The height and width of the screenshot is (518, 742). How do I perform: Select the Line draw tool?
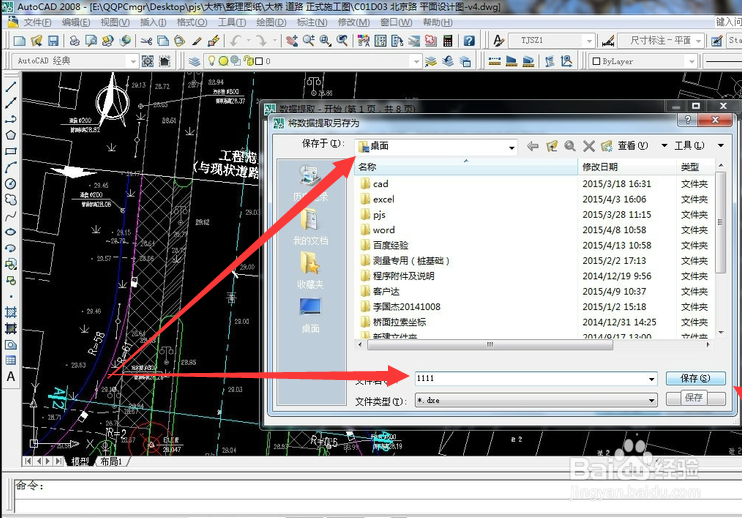[x=10, y=87]
